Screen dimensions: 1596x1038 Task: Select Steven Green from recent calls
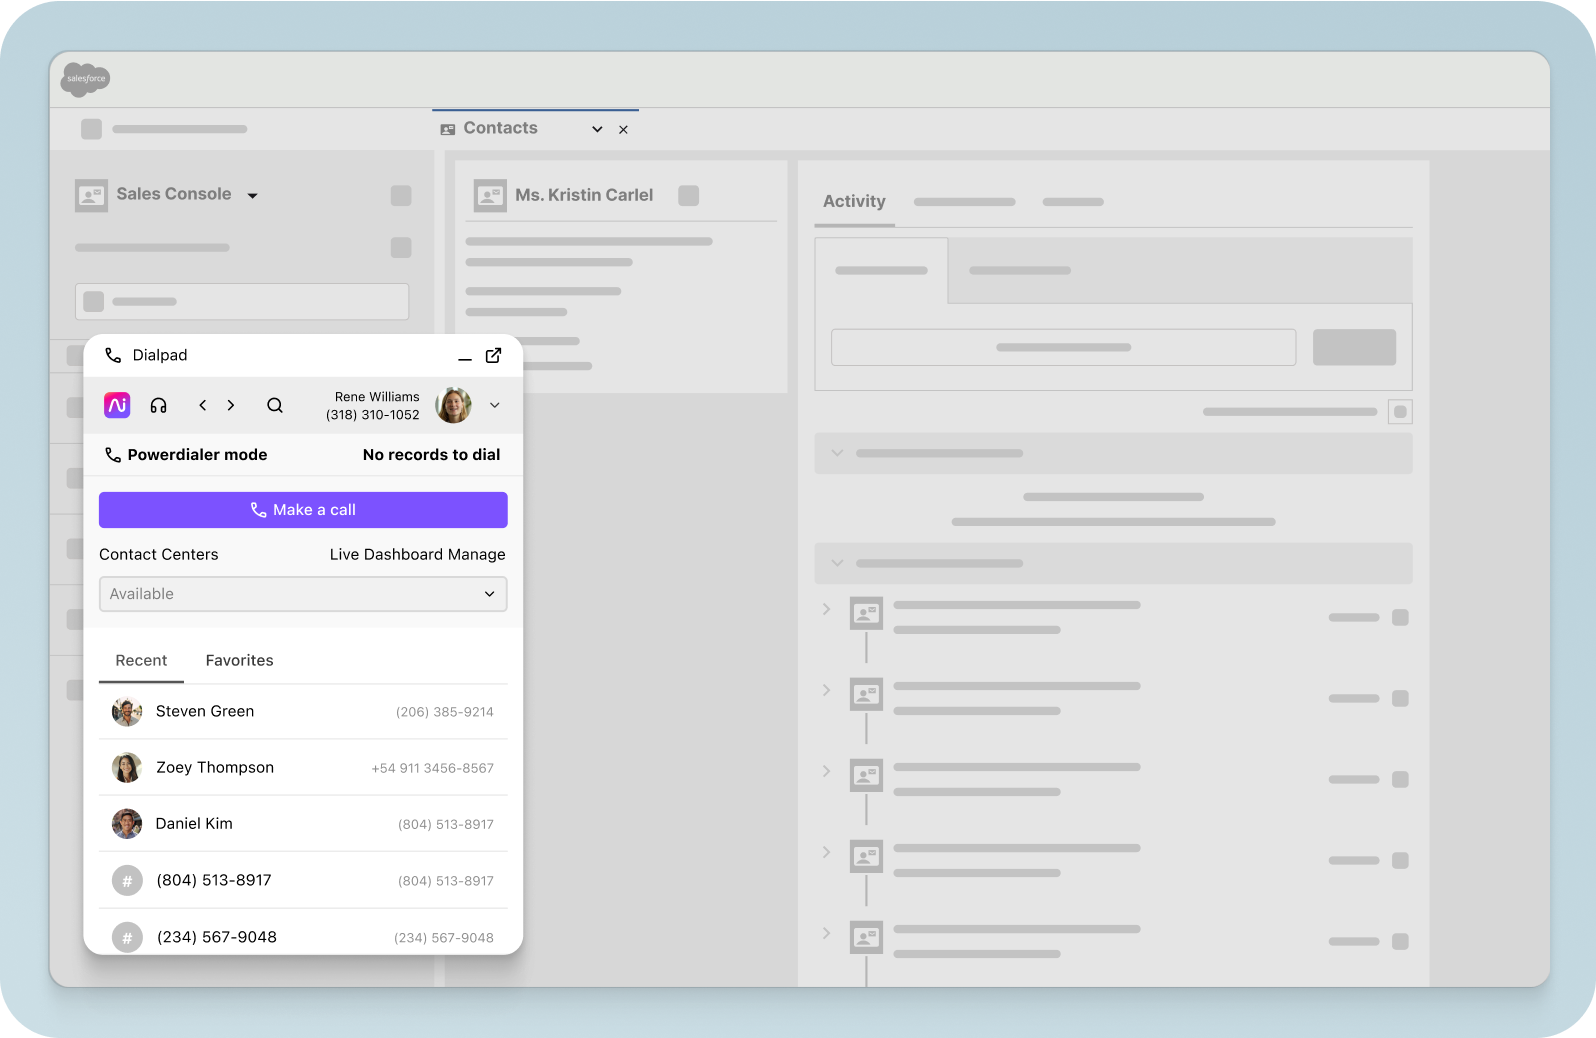(303, 711)
